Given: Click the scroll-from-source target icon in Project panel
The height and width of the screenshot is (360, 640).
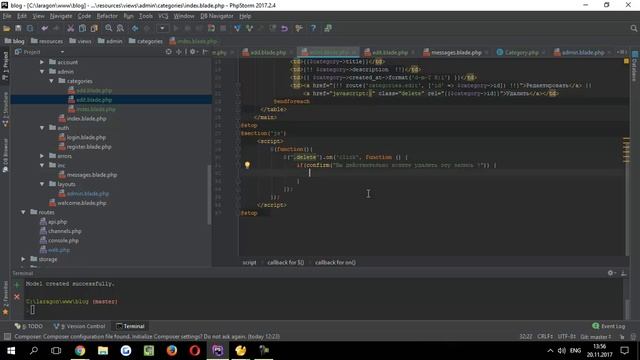Looking at the screenshot, I should click(169, 52).
